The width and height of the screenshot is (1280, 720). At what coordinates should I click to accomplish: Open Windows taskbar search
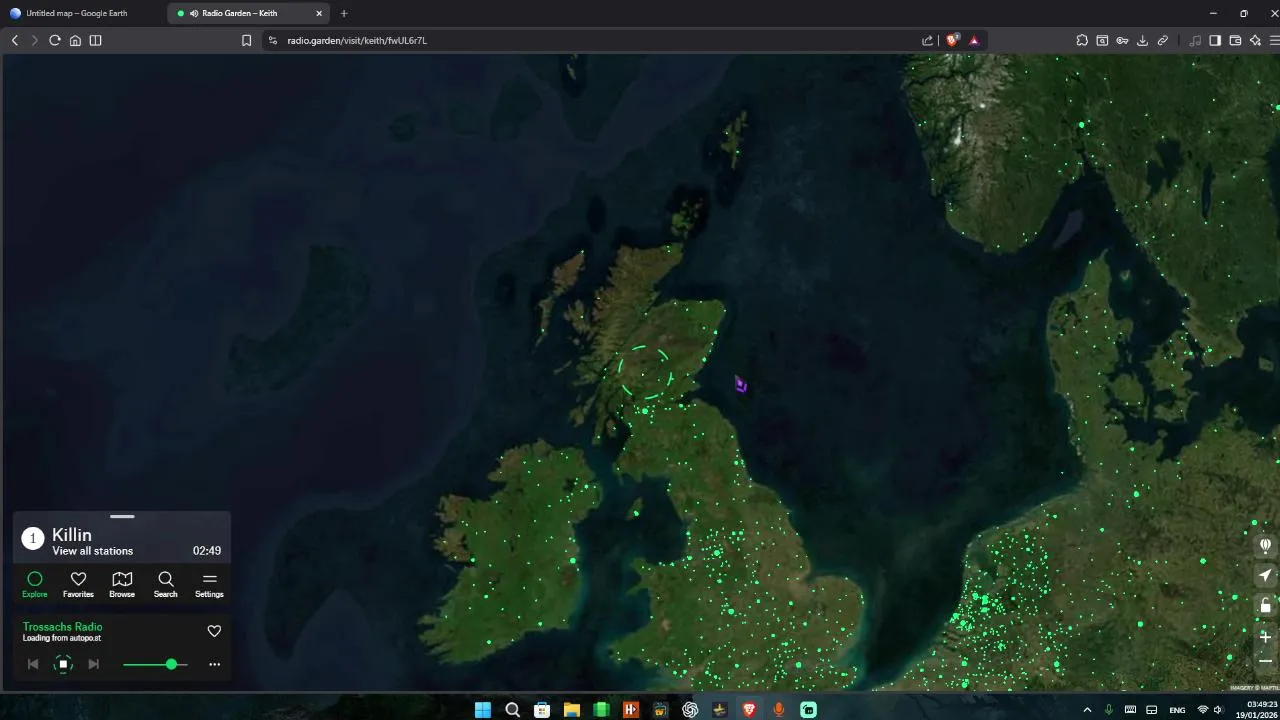(x=512, y=709)
